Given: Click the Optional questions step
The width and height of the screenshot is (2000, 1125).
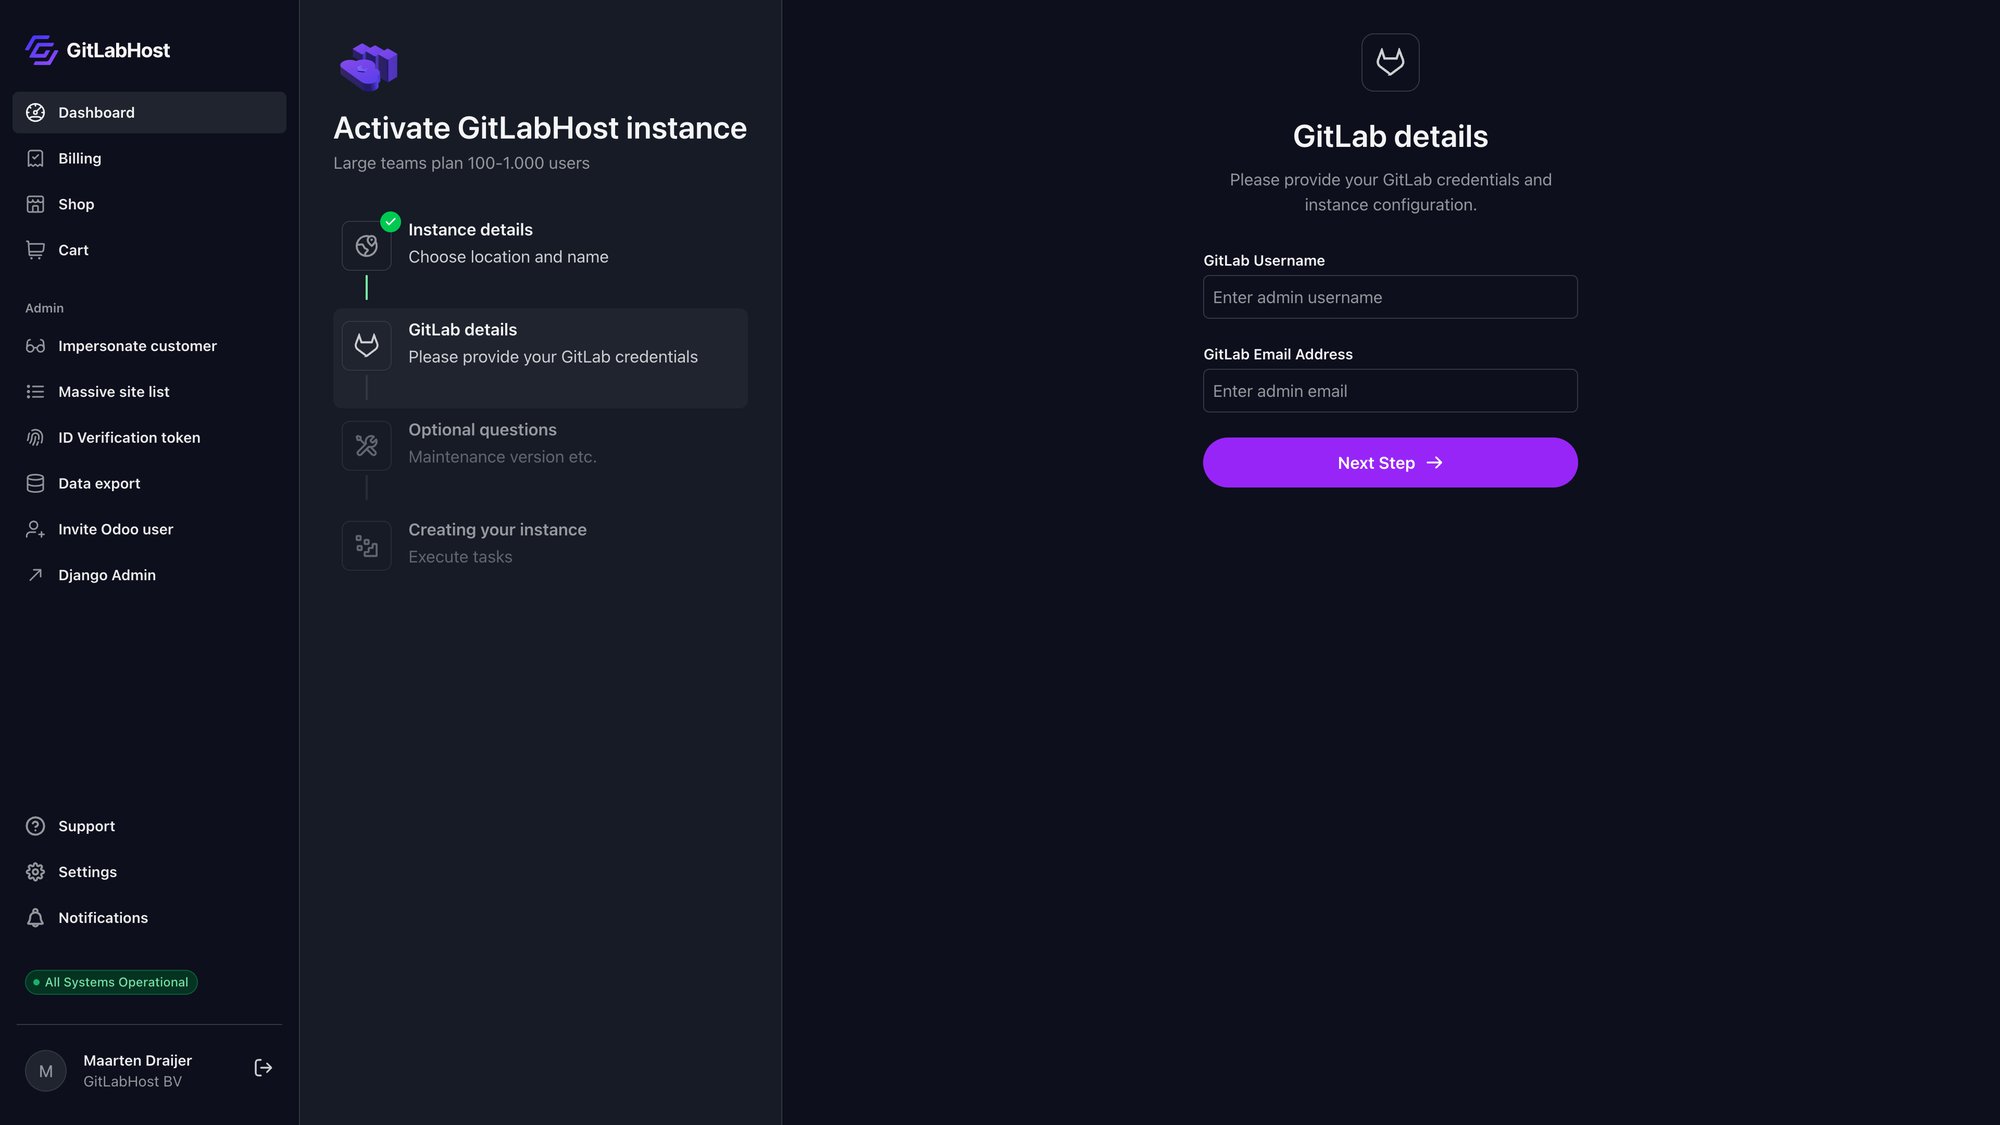Looking at the screenshot, I should (540, 443).
